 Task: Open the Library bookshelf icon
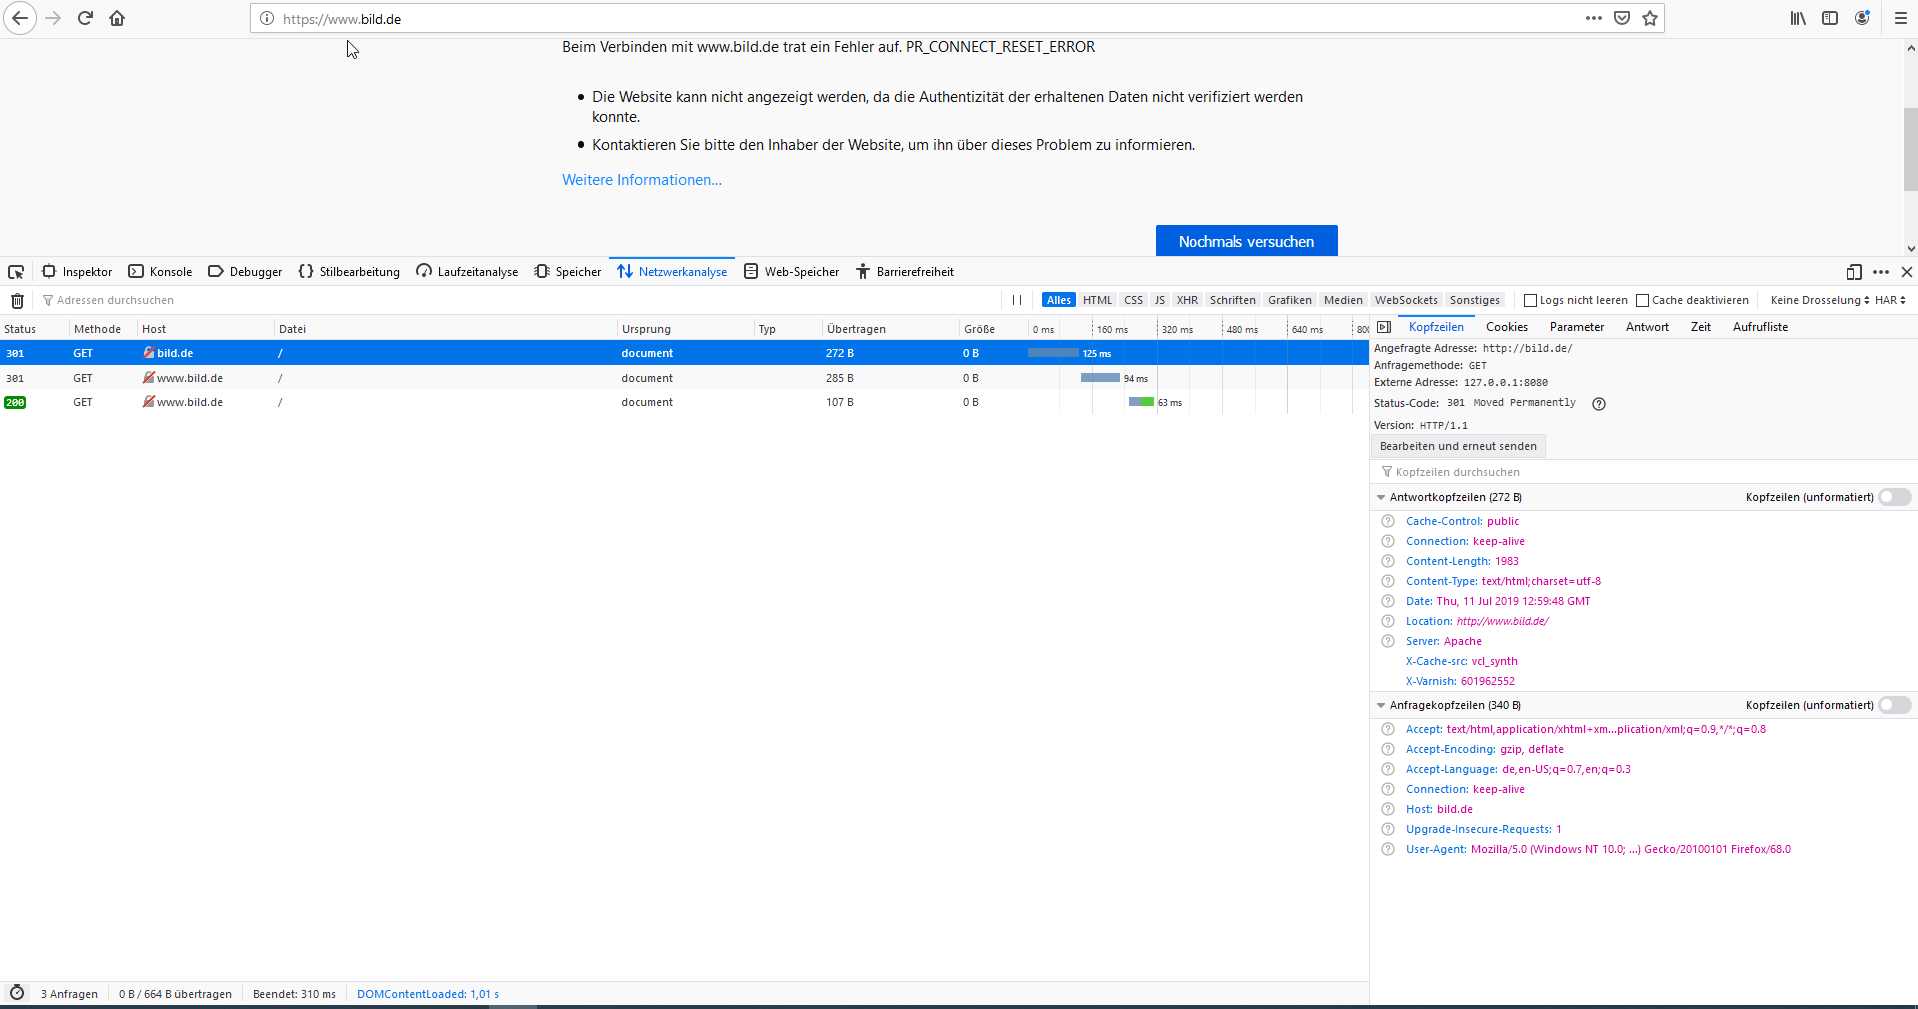[1798, 18]
